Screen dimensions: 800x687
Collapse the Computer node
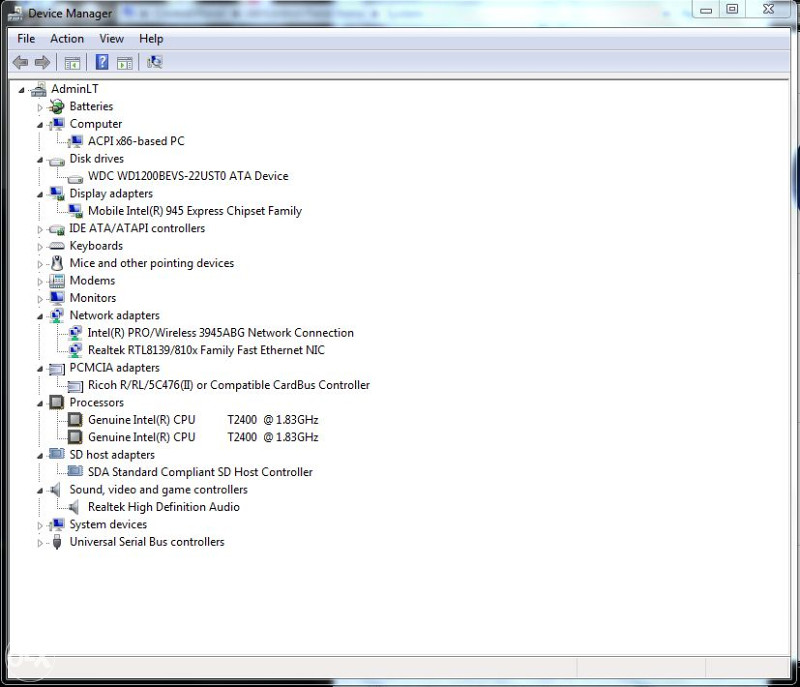point(40,125)
